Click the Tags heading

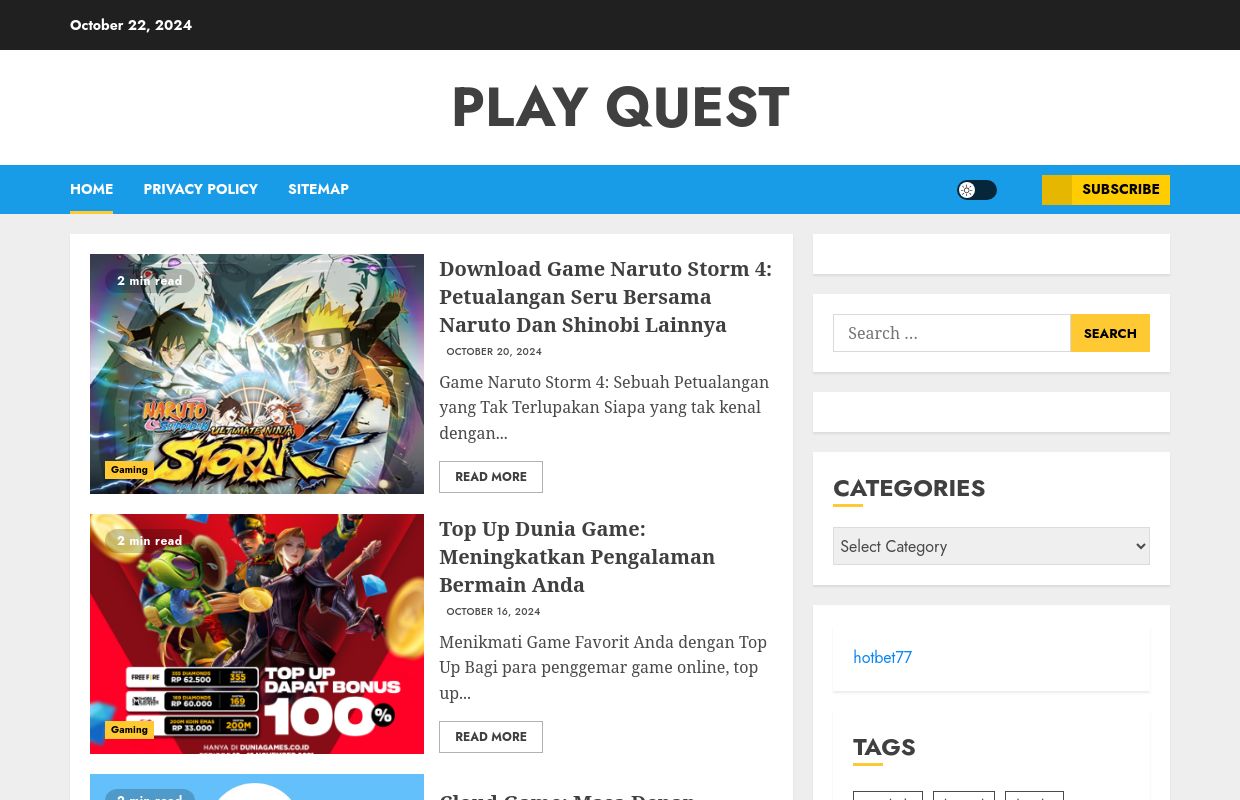884,747
